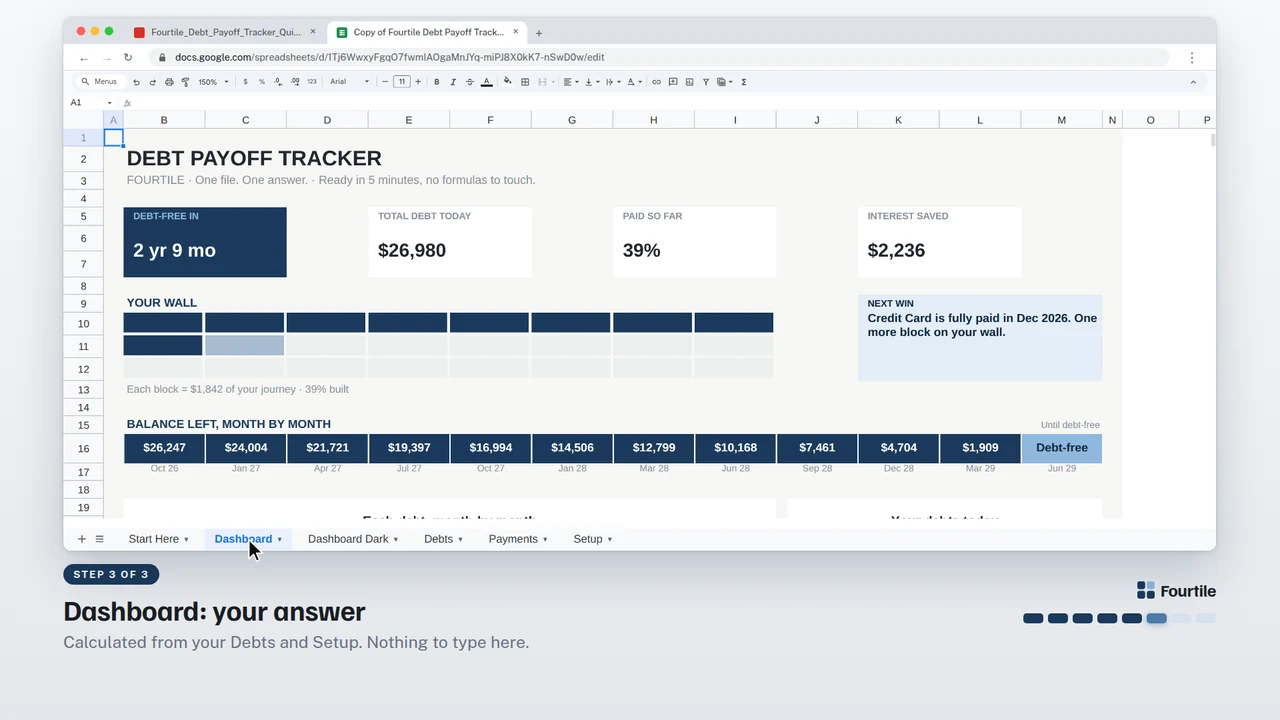Print the spreadsheet using the printer icon
The height and width of the screenshot is (720, 1280).
(169, 82)
